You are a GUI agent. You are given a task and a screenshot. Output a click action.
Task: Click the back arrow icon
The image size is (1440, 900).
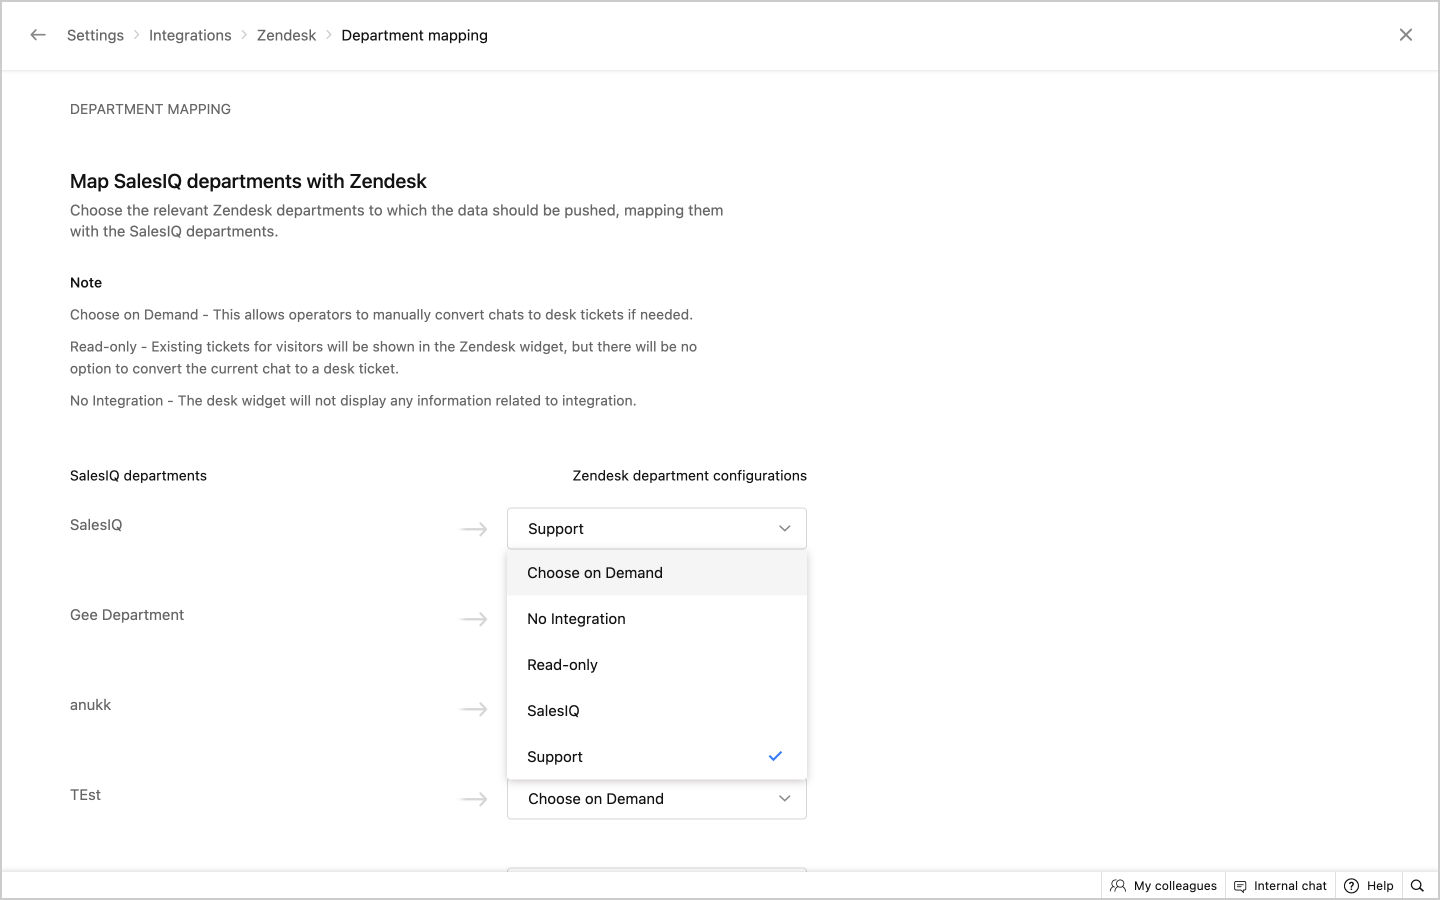click(38, 35)
